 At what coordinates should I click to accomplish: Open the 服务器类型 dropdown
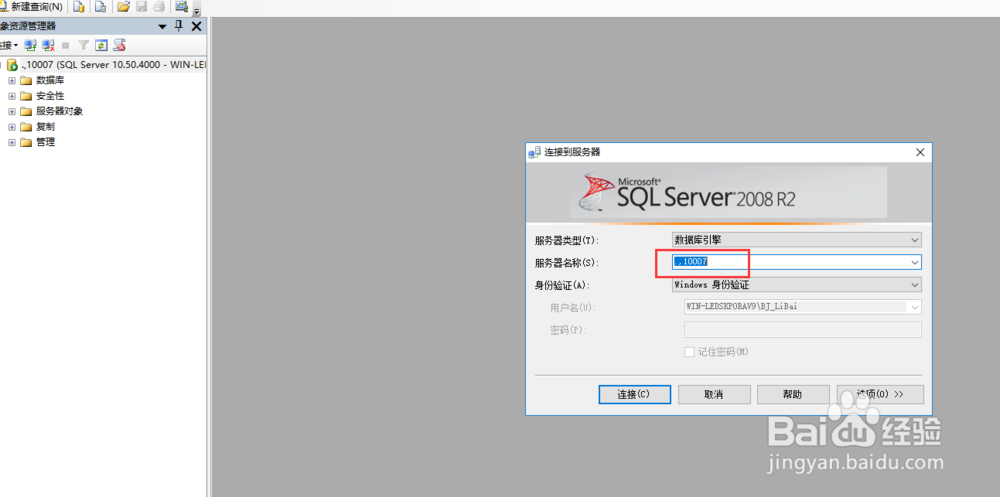[x=797, y=240]
